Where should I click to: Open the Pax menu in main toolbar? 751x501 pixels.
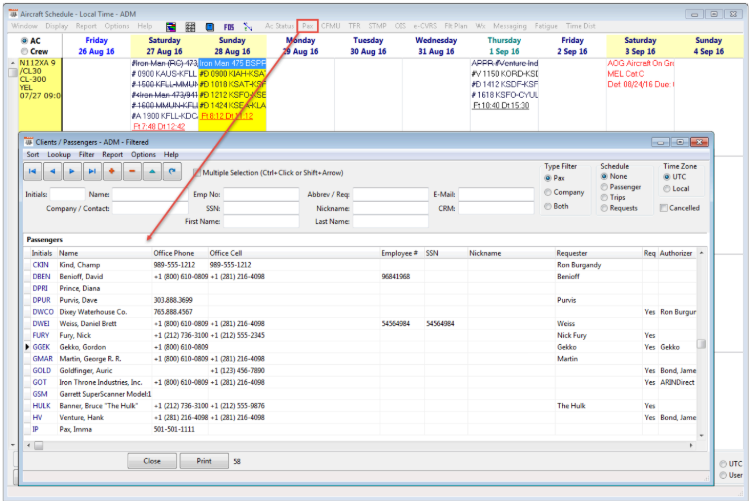pyautogui.click(x=308, y=25)
